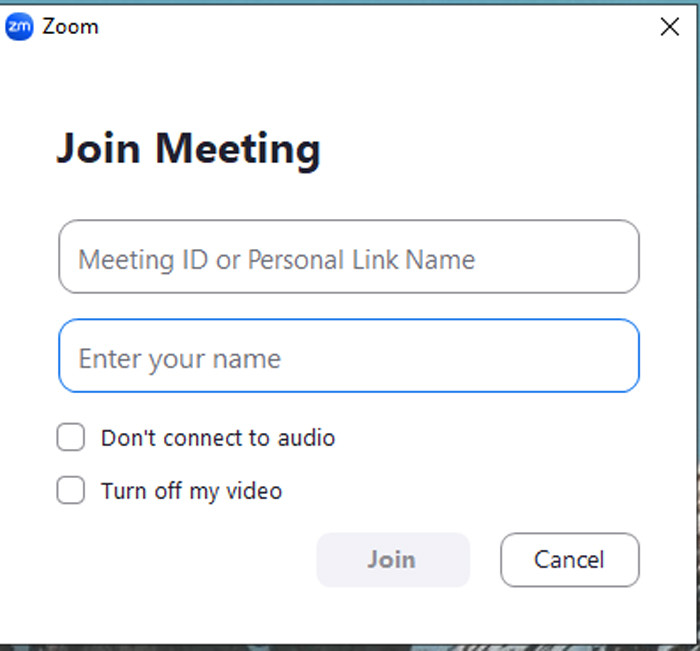Click the Meeting ID or Personal Link Name field
This screenshot has height=651, width=700.
pos(348,257)
